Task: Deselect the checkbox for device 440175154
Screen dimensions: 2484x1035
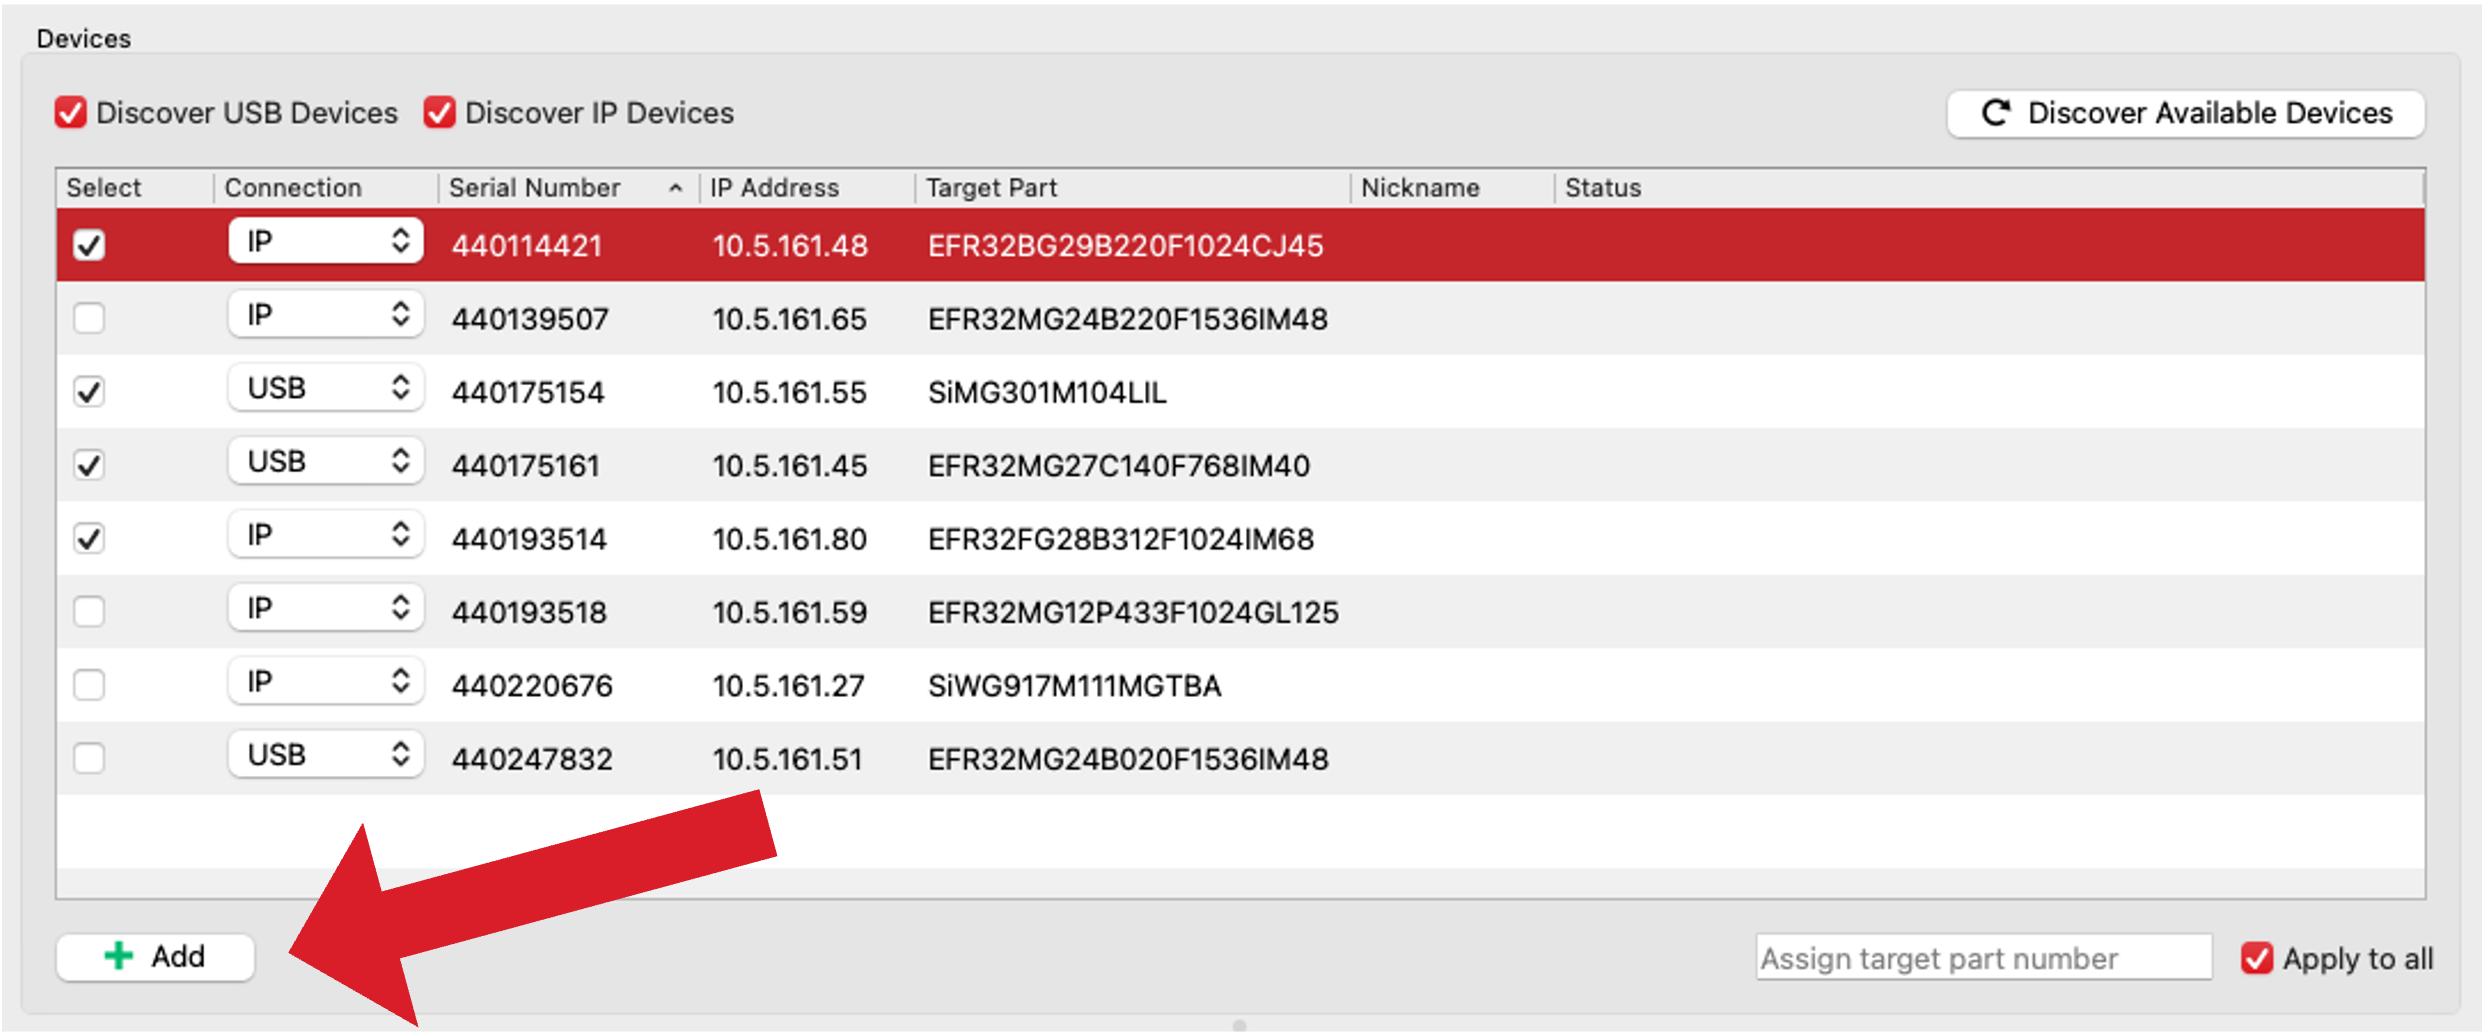Action: click(89, 391)
